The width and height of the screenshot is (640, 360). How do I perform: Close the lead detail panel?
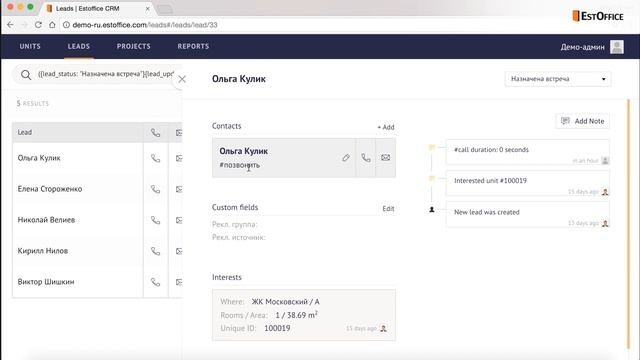[182, 79]
